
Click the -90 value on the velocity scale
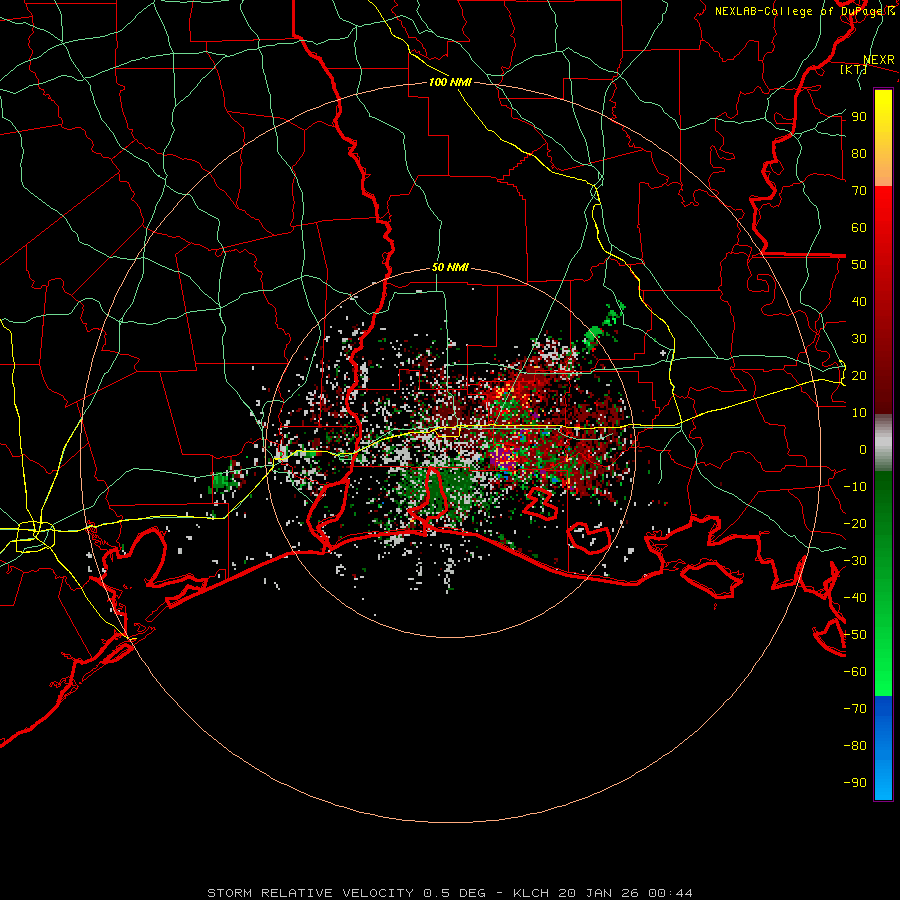point(855,783)
